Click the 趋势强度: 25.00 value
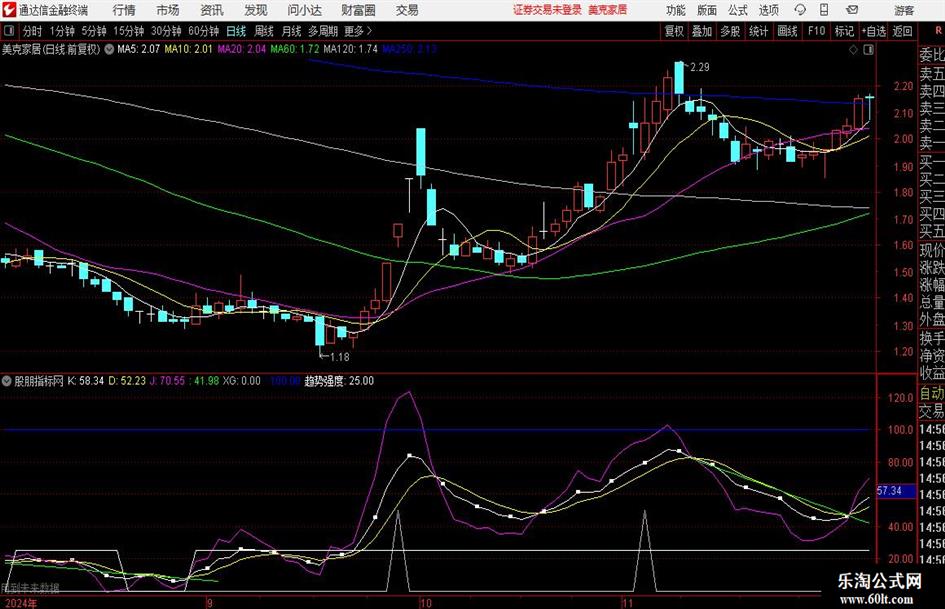 [x=339, y=381]
